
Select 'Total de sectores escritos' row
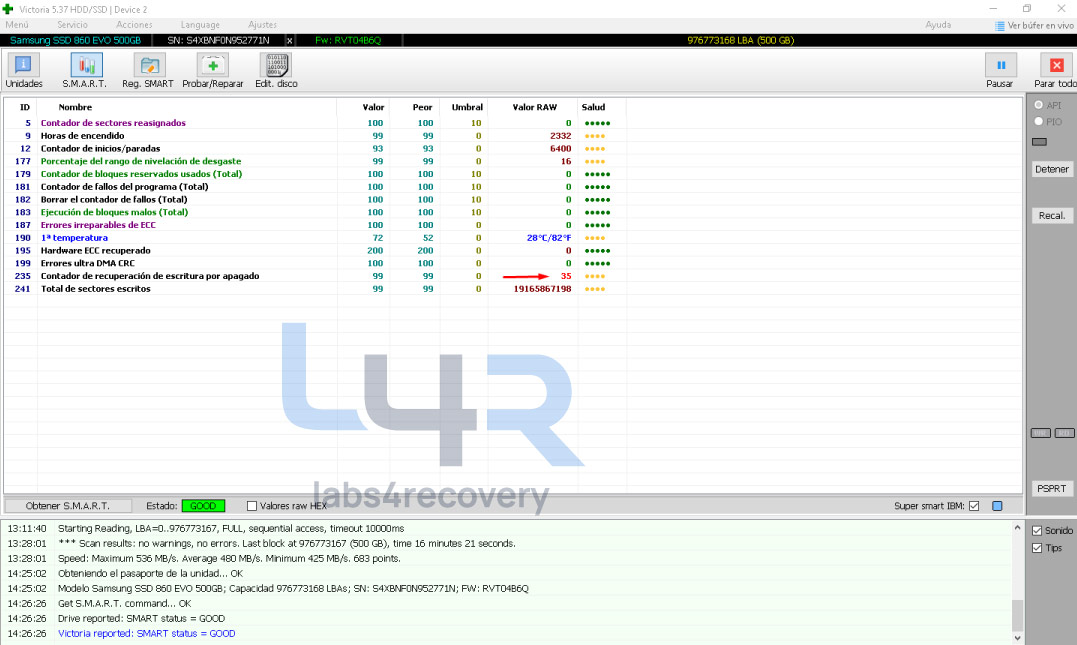tap(315, 288)
